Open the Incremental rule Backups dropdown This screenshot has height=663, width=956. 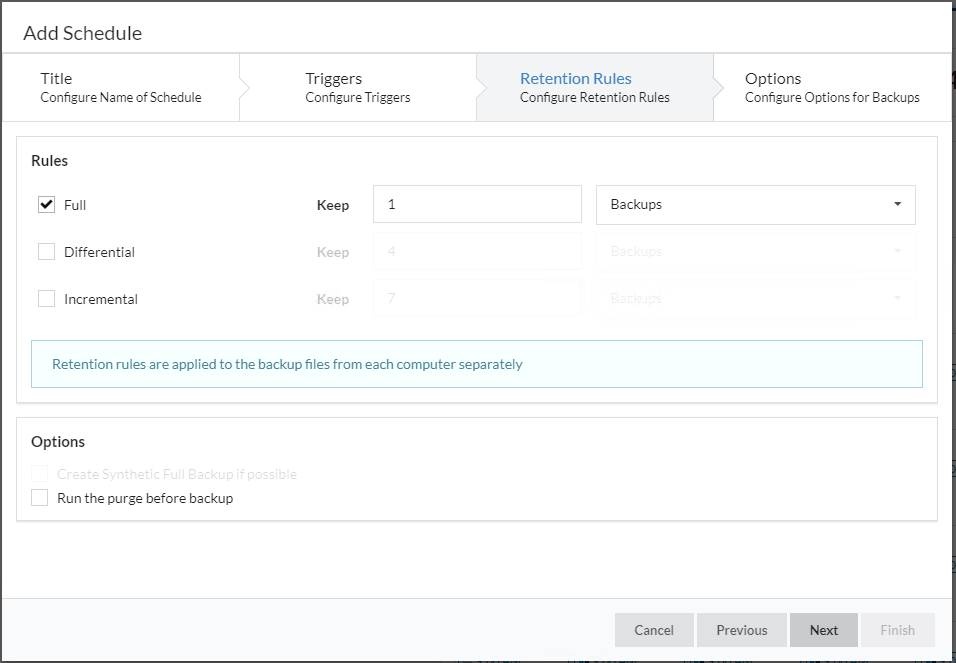pyautogui.click(x=755, y=298)
